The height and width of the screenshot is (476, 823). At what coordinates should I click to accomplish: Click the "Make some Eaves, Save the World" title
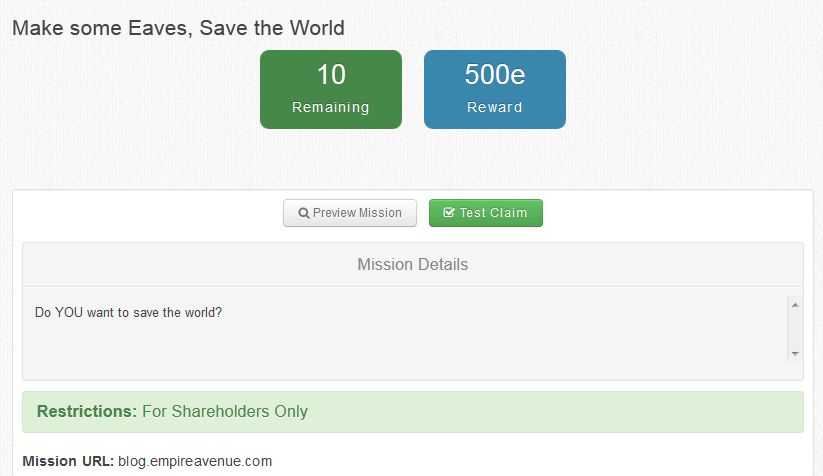pyautogui.click(x=178, y=28)
